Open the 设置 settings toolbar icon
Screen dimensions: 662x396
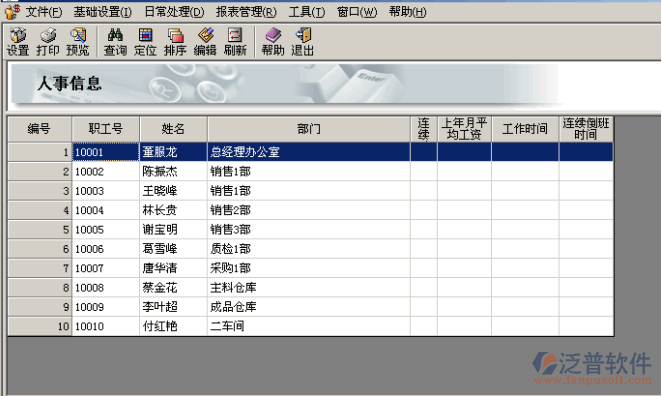(18, 42)
